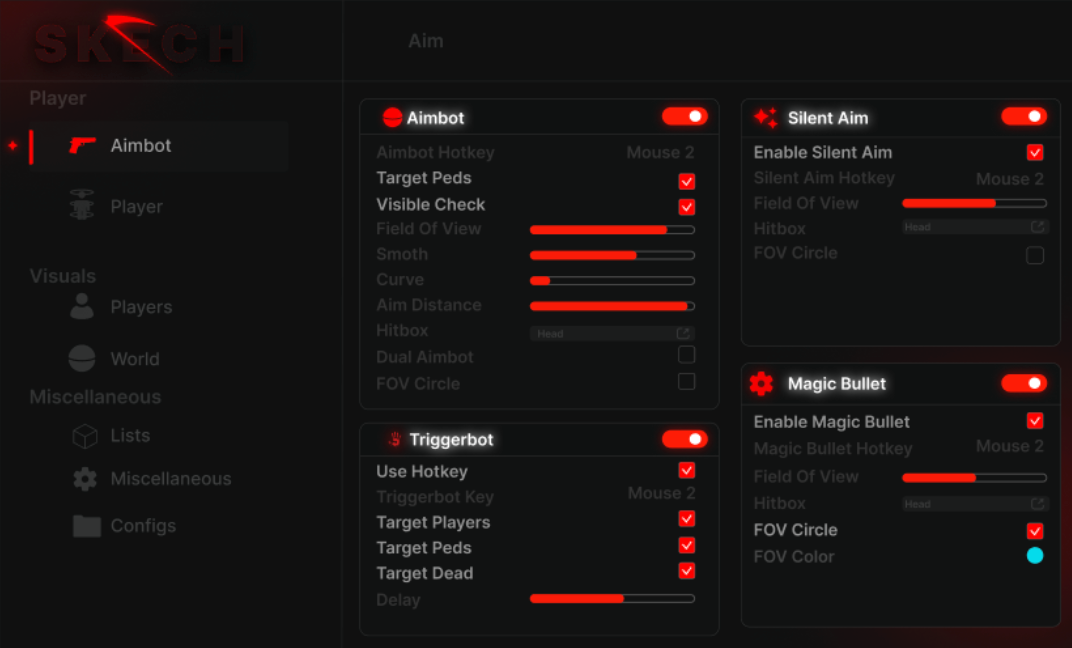
Task: Toggle the Aimbot master switch
Action: point(684,116)
